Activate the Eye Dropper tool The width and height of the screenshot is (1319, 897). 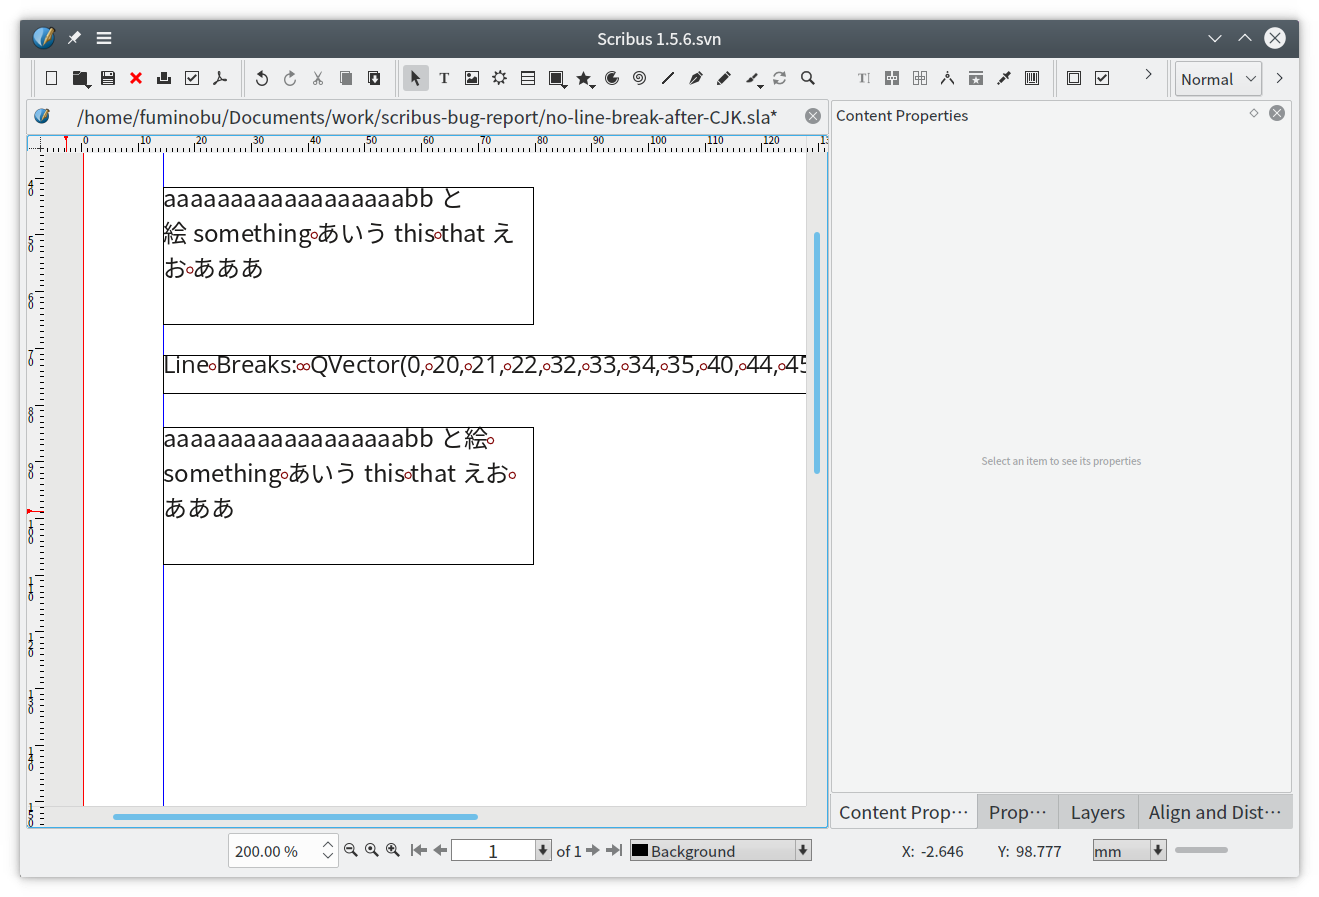tap(1004, 78)
